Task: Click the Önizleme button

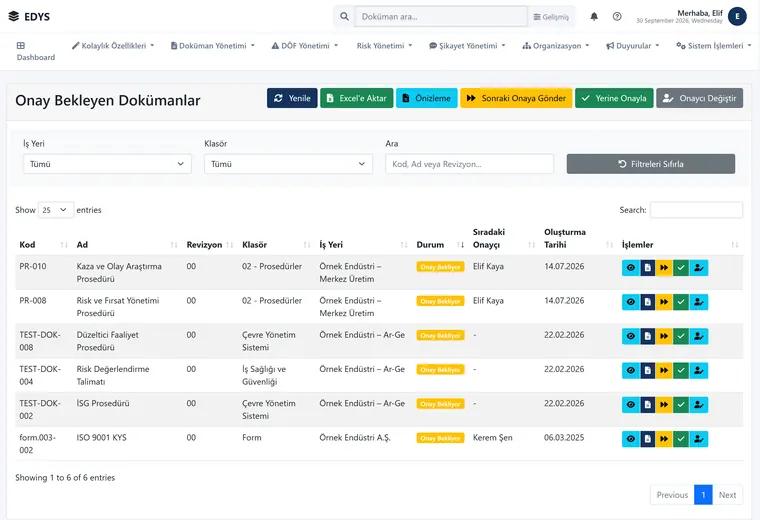Action: pyautogui.click(x=427, y=98)
